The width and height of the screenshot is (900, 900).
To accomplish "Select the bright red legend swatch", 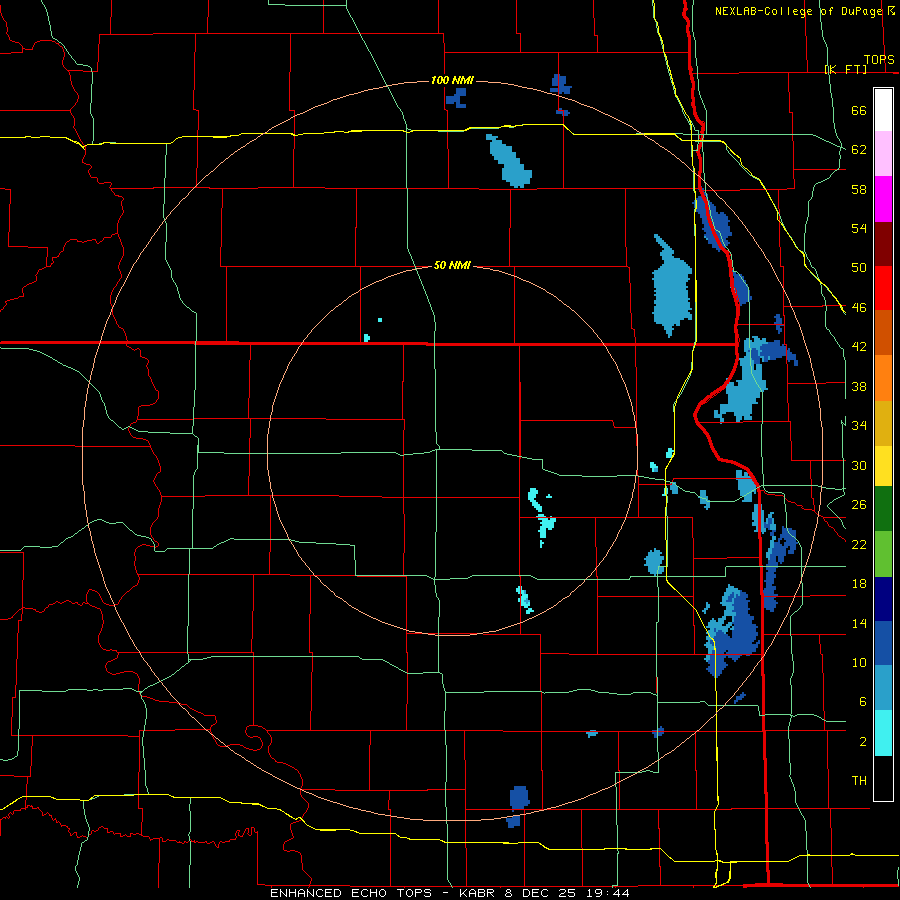I will [x=883, y=288].
